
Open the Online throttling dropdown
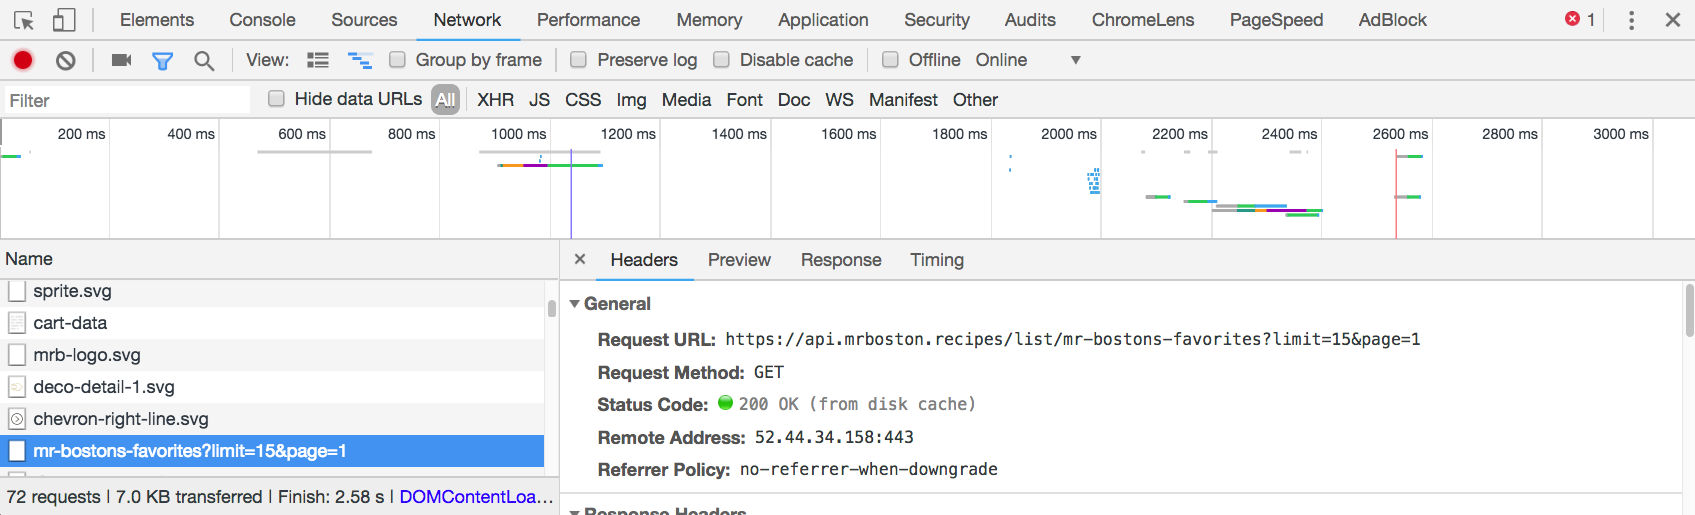tap(1075, 60)
